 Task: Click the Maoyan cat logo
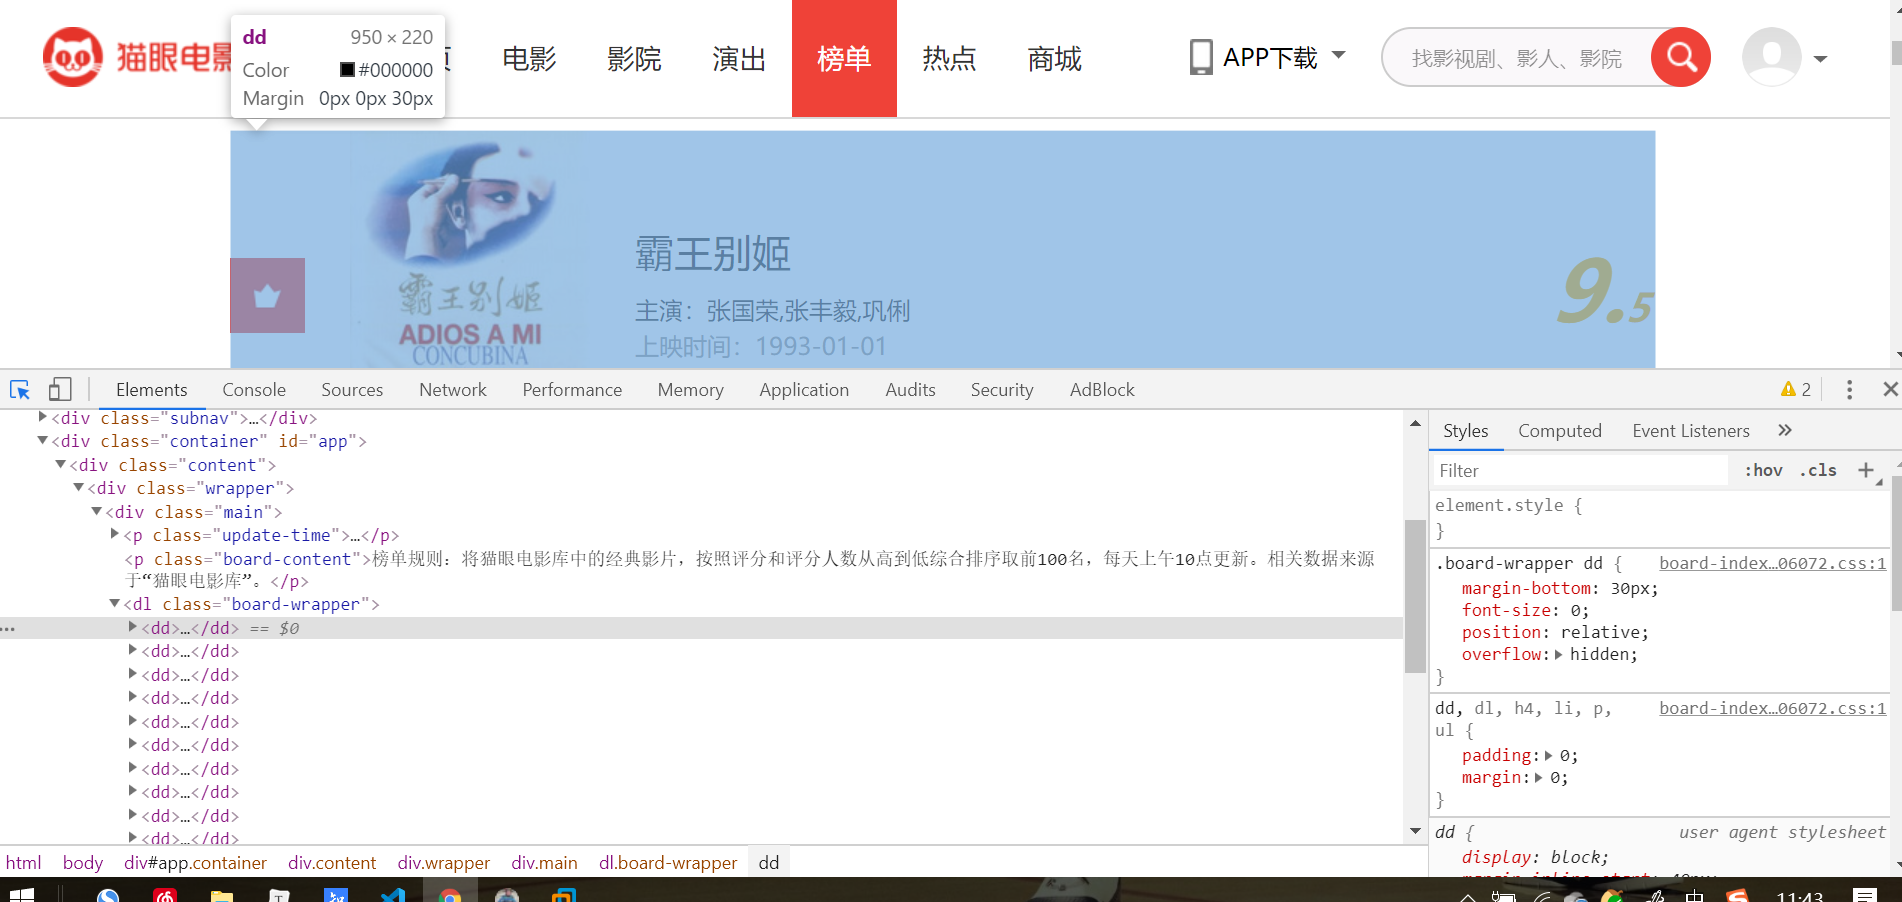[x=72, y=57]
